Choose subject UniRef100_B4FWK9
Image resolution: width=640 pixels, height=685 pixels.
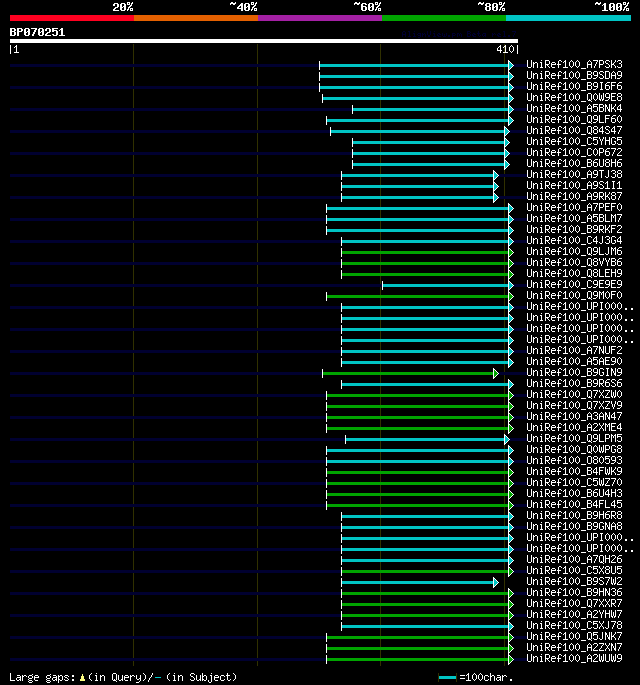tap(574, 472)
